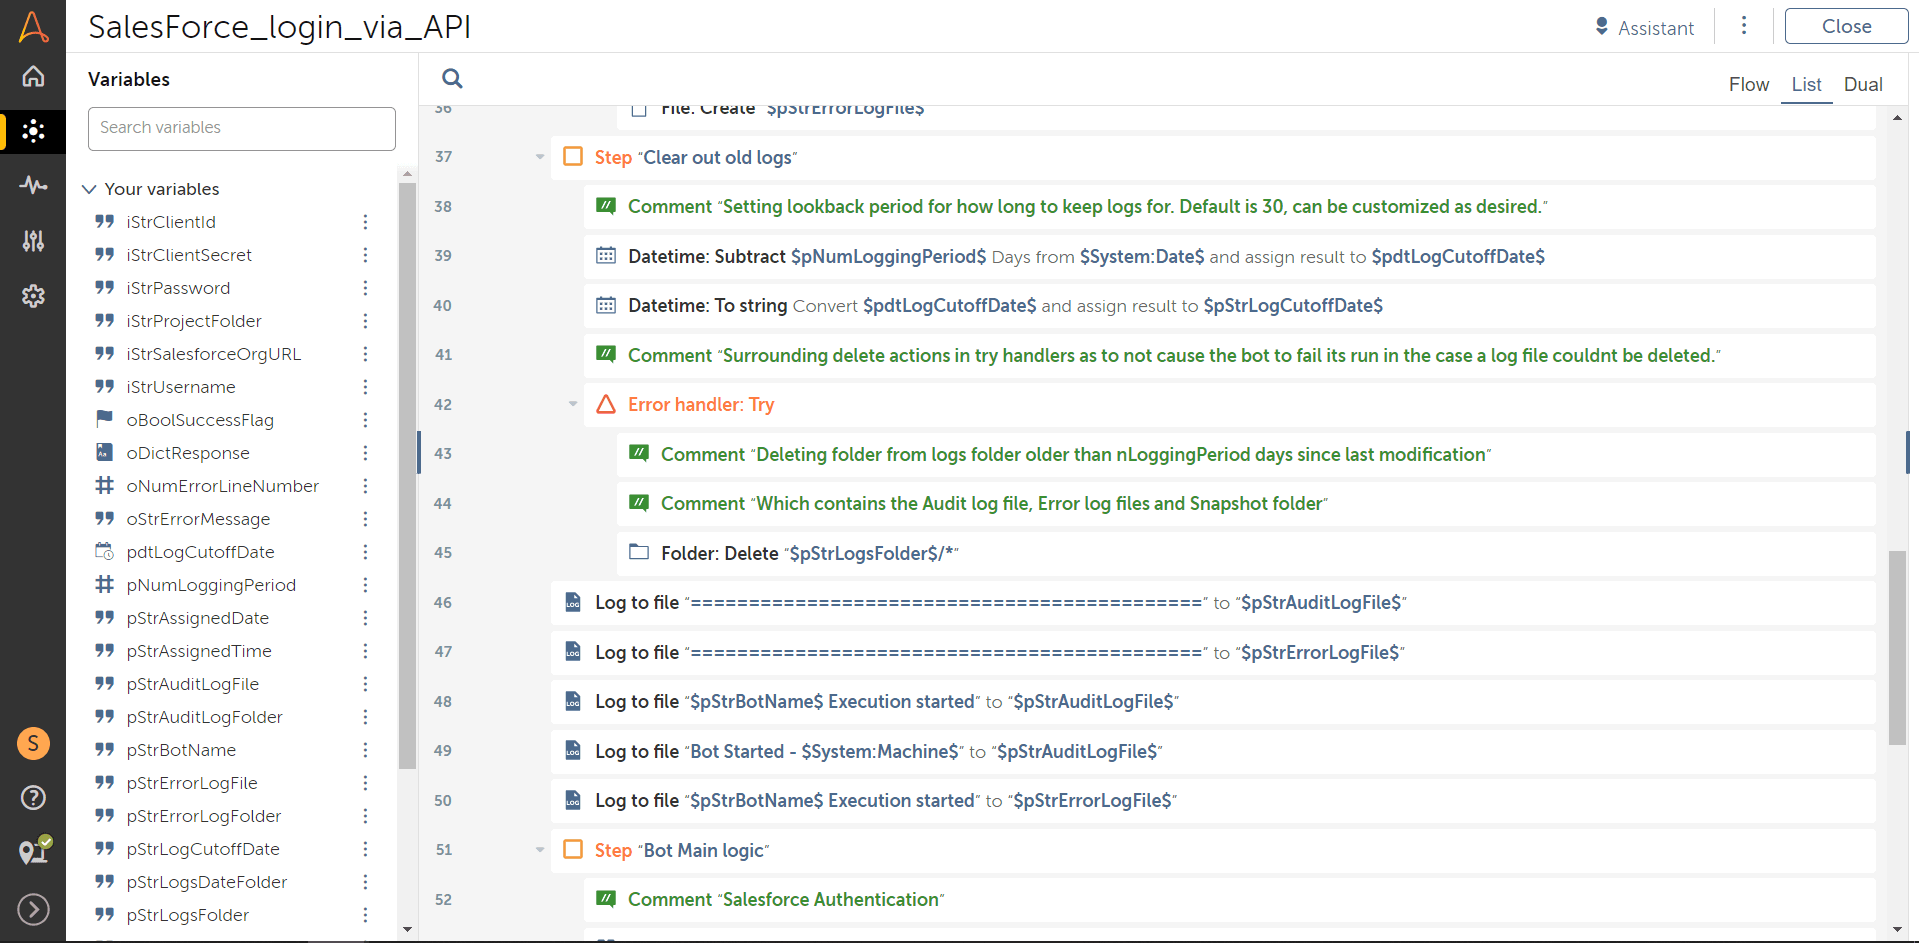Switch to the Dual view tab
This screenshot has height=943, width=1919.
coord(1863,85)
